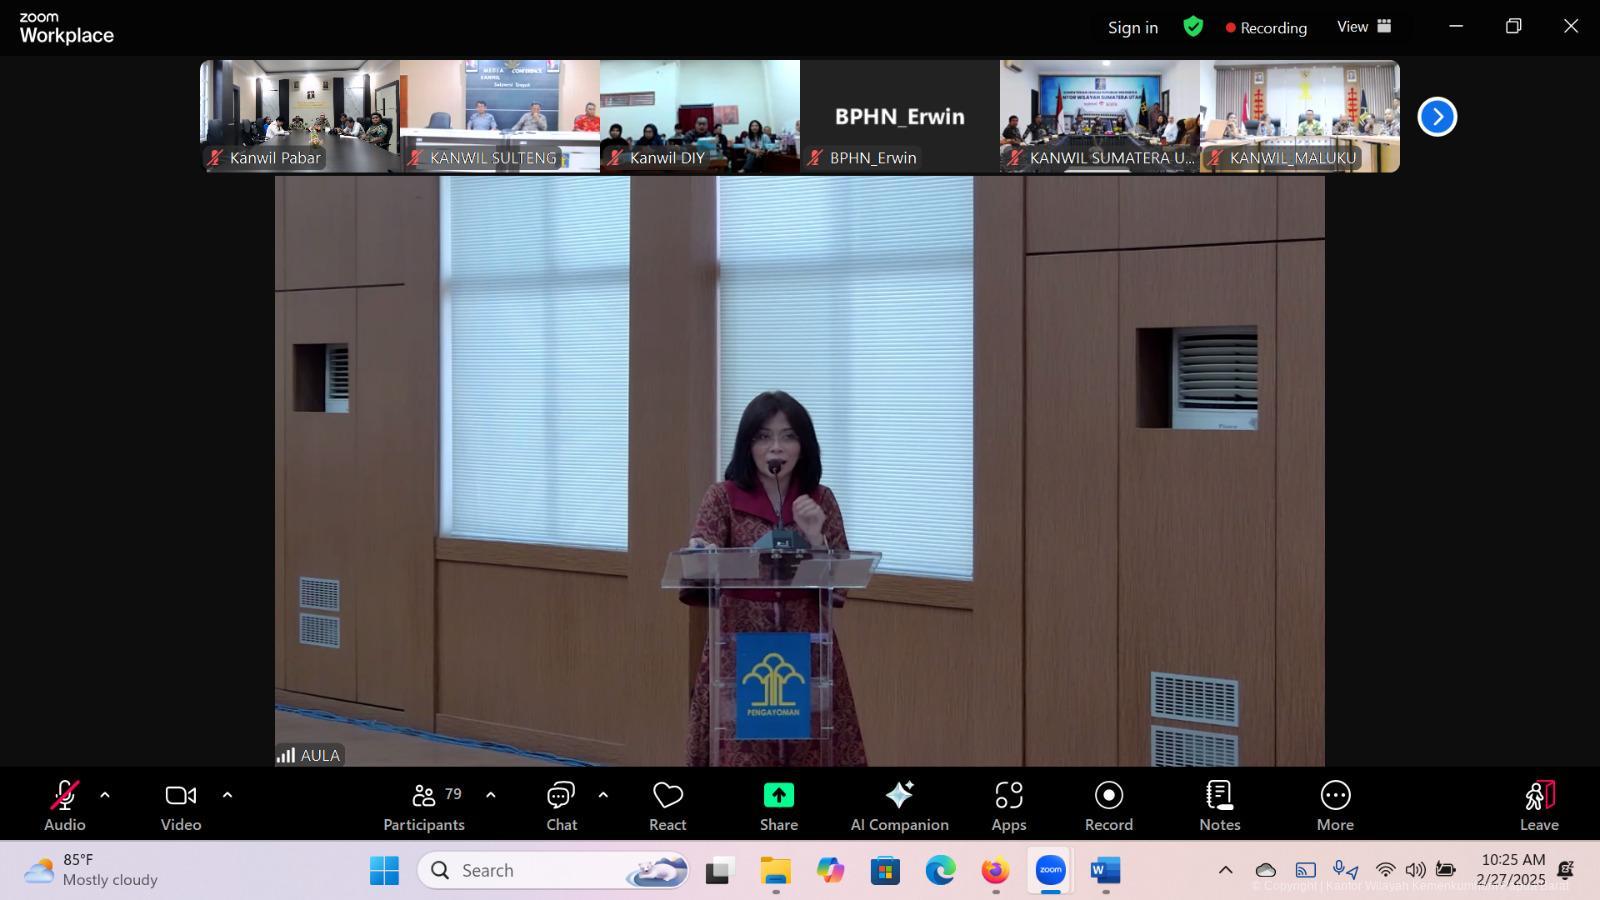
Task: Select the Kanwil DIY video thumbnail
Action: [699, 116]
